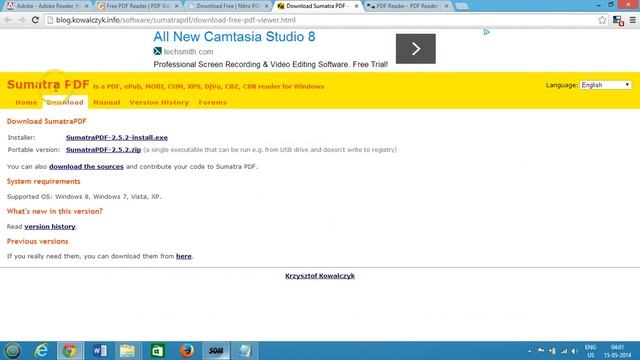The height and width of the screenshot is (360, 640).
Task: Close the Download Sumatra PDF tab
Action: [x=356, y=6]
